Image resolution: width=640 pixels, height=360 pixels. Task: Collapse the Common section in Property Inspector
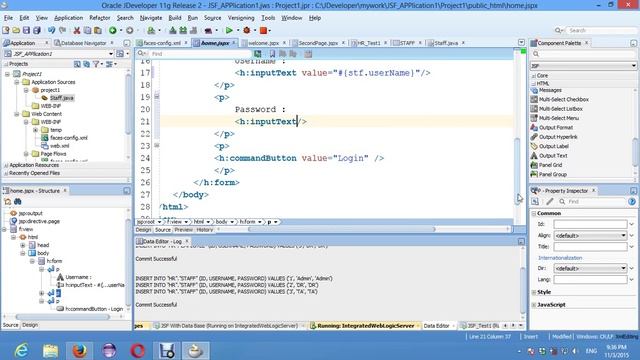click(534, 213)
